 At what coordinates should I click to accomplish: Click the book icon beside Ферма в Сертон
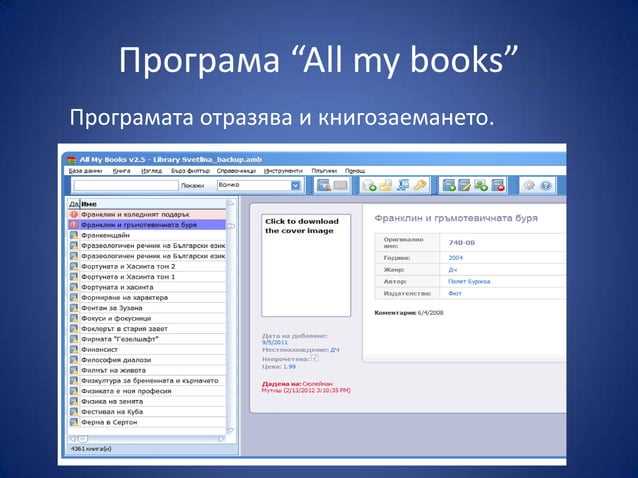click(74, 422)
